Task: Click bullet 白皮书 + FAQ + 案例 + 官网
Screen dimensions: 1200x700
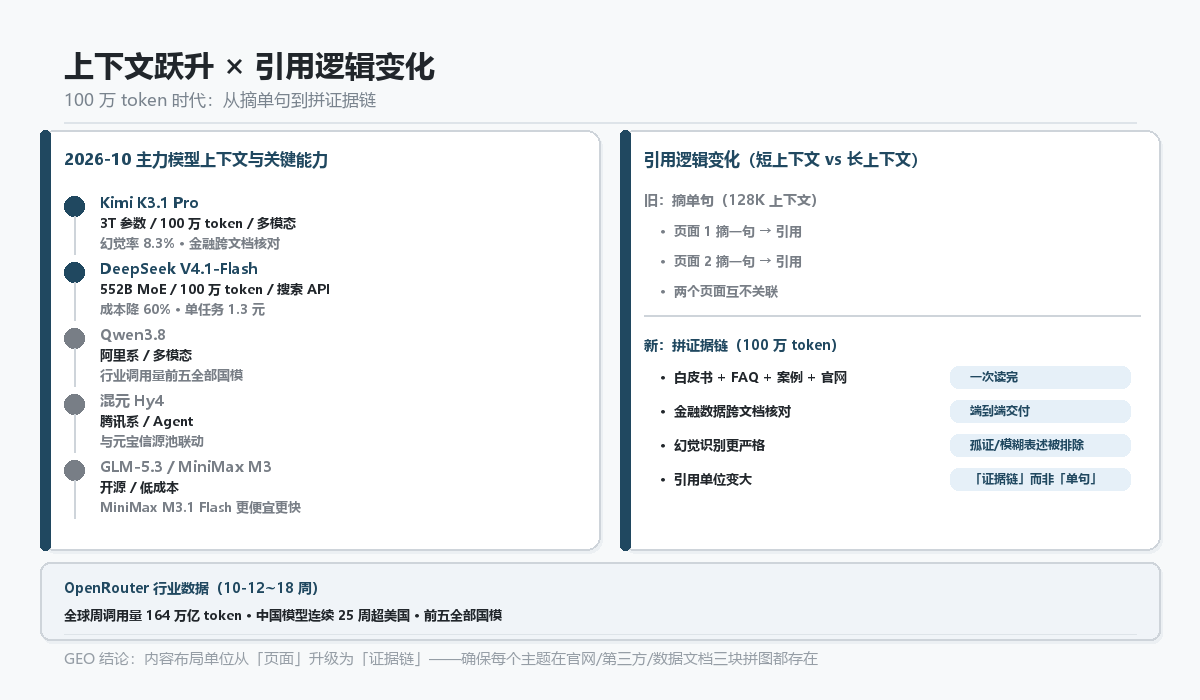Action: [760, 377]
